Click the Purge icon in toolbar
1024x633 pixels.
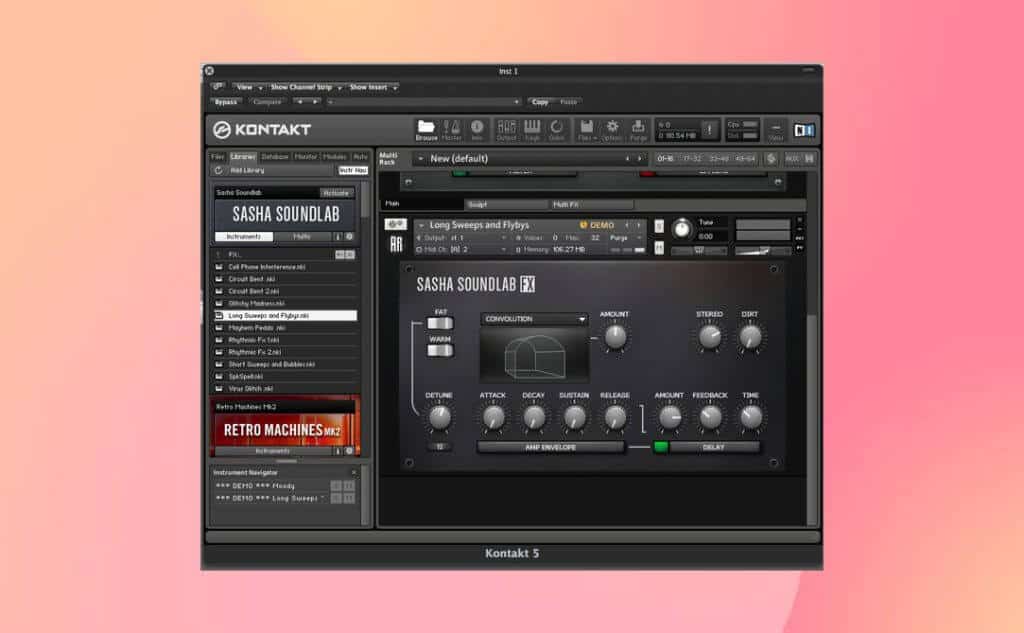click(638, 129)
